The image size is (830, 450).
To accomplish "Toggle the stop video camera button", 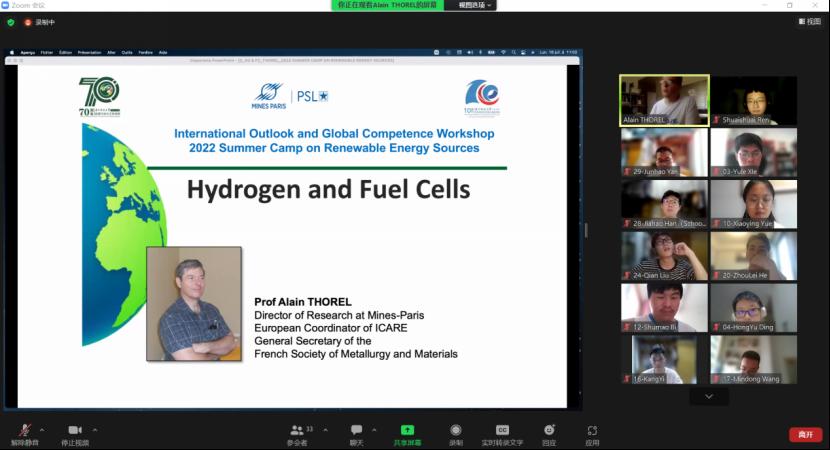I will click(x=74, y=430).
